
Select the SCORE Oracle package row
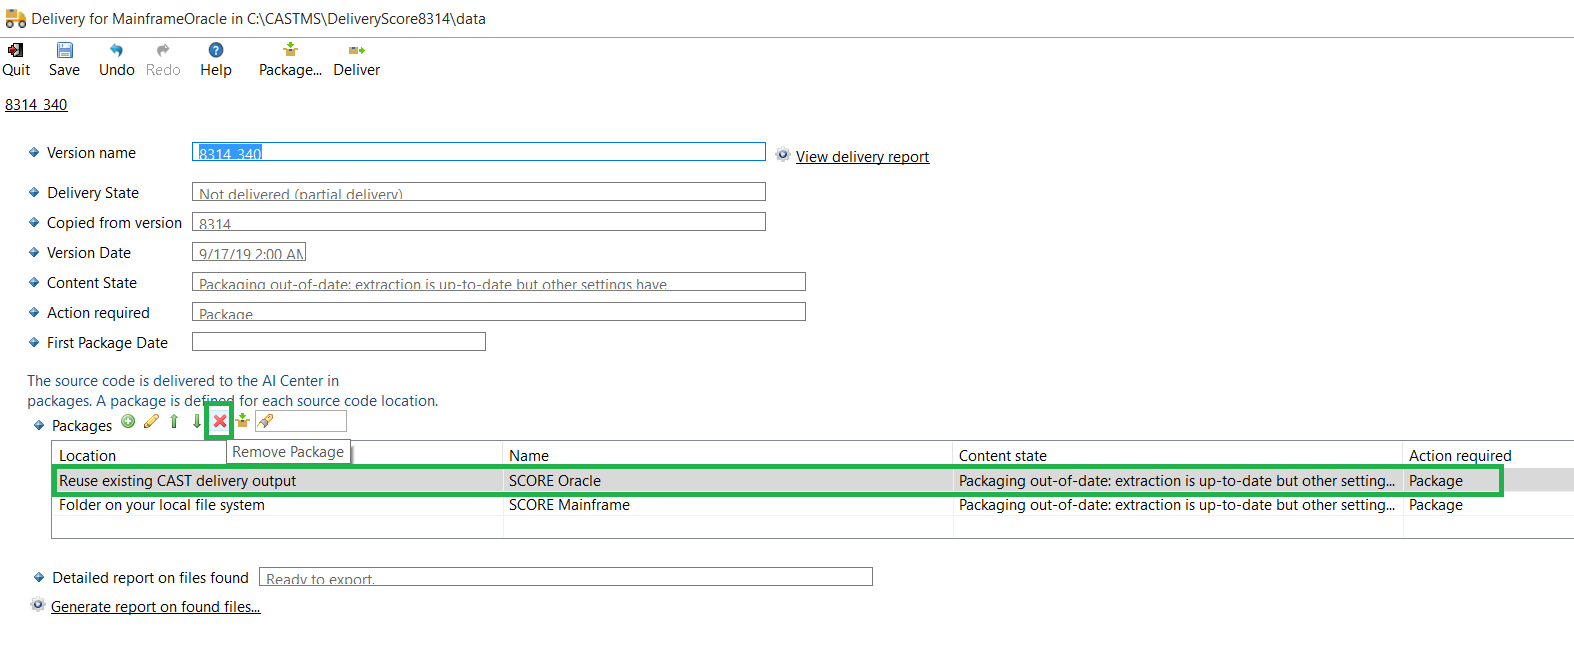[555, 481]
